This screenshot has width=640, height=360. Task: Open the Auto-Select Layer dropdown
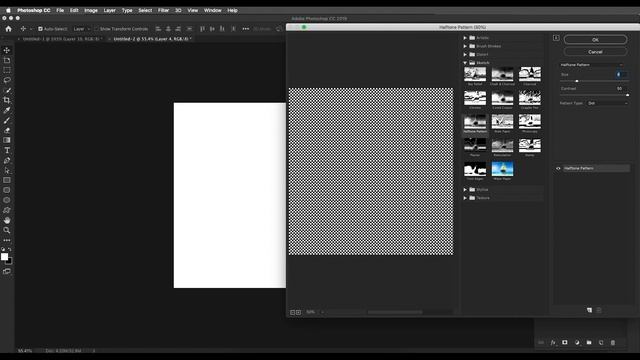click(81, 29)
